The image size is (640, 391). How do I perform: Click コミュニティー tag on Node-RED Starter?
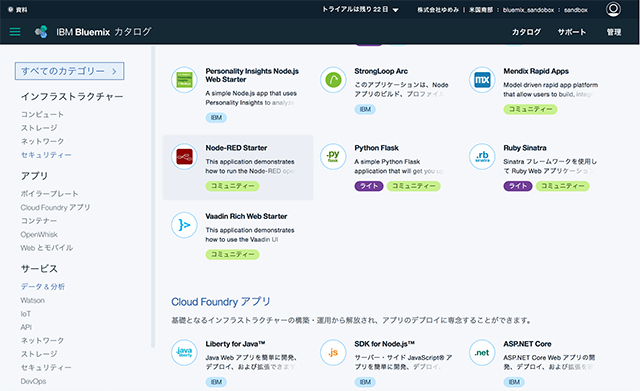pyautogui.click(x=232, y=186)
